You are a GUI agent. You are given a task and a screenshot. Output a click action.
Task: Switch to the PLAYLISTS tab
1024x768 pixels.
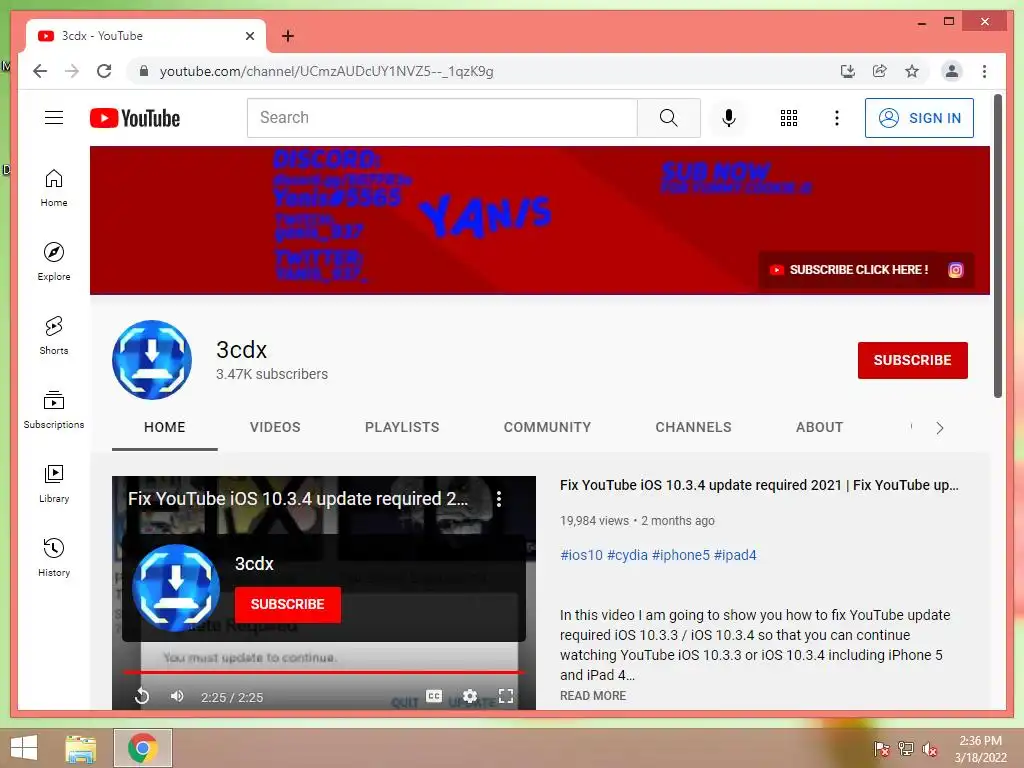coord(402,427)
